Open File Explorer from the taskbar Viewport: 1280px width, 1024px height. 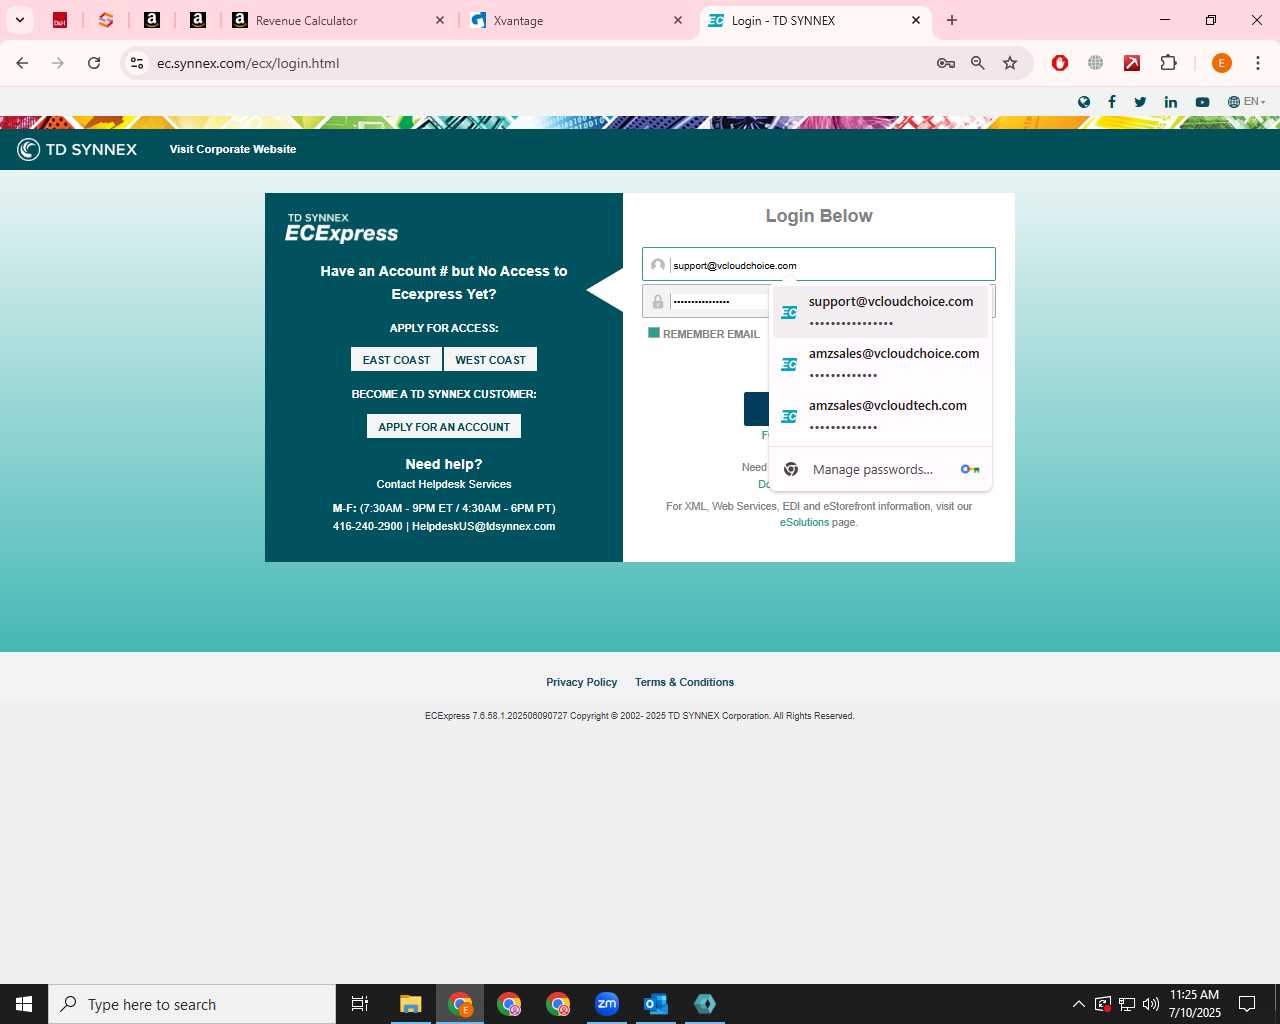click(411, 1004)
